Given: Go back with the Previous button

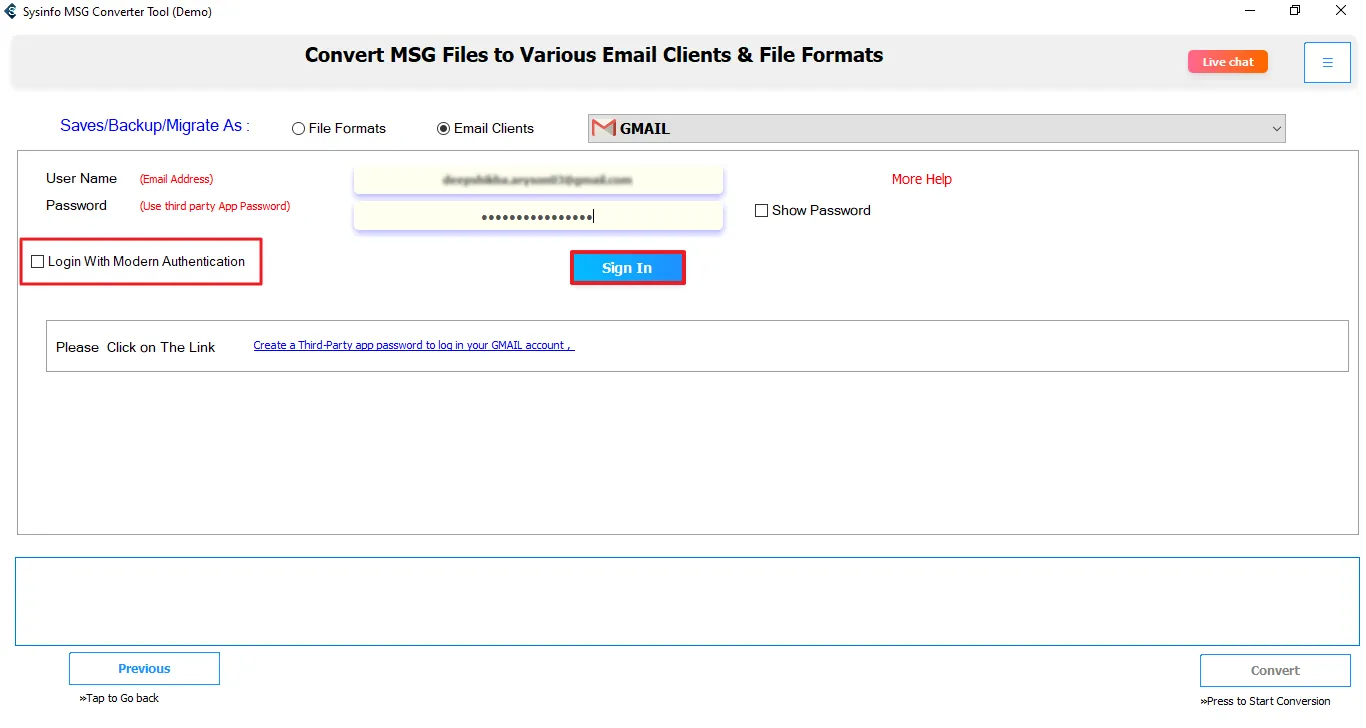Looking at the screenshot, I should [144, 669].
